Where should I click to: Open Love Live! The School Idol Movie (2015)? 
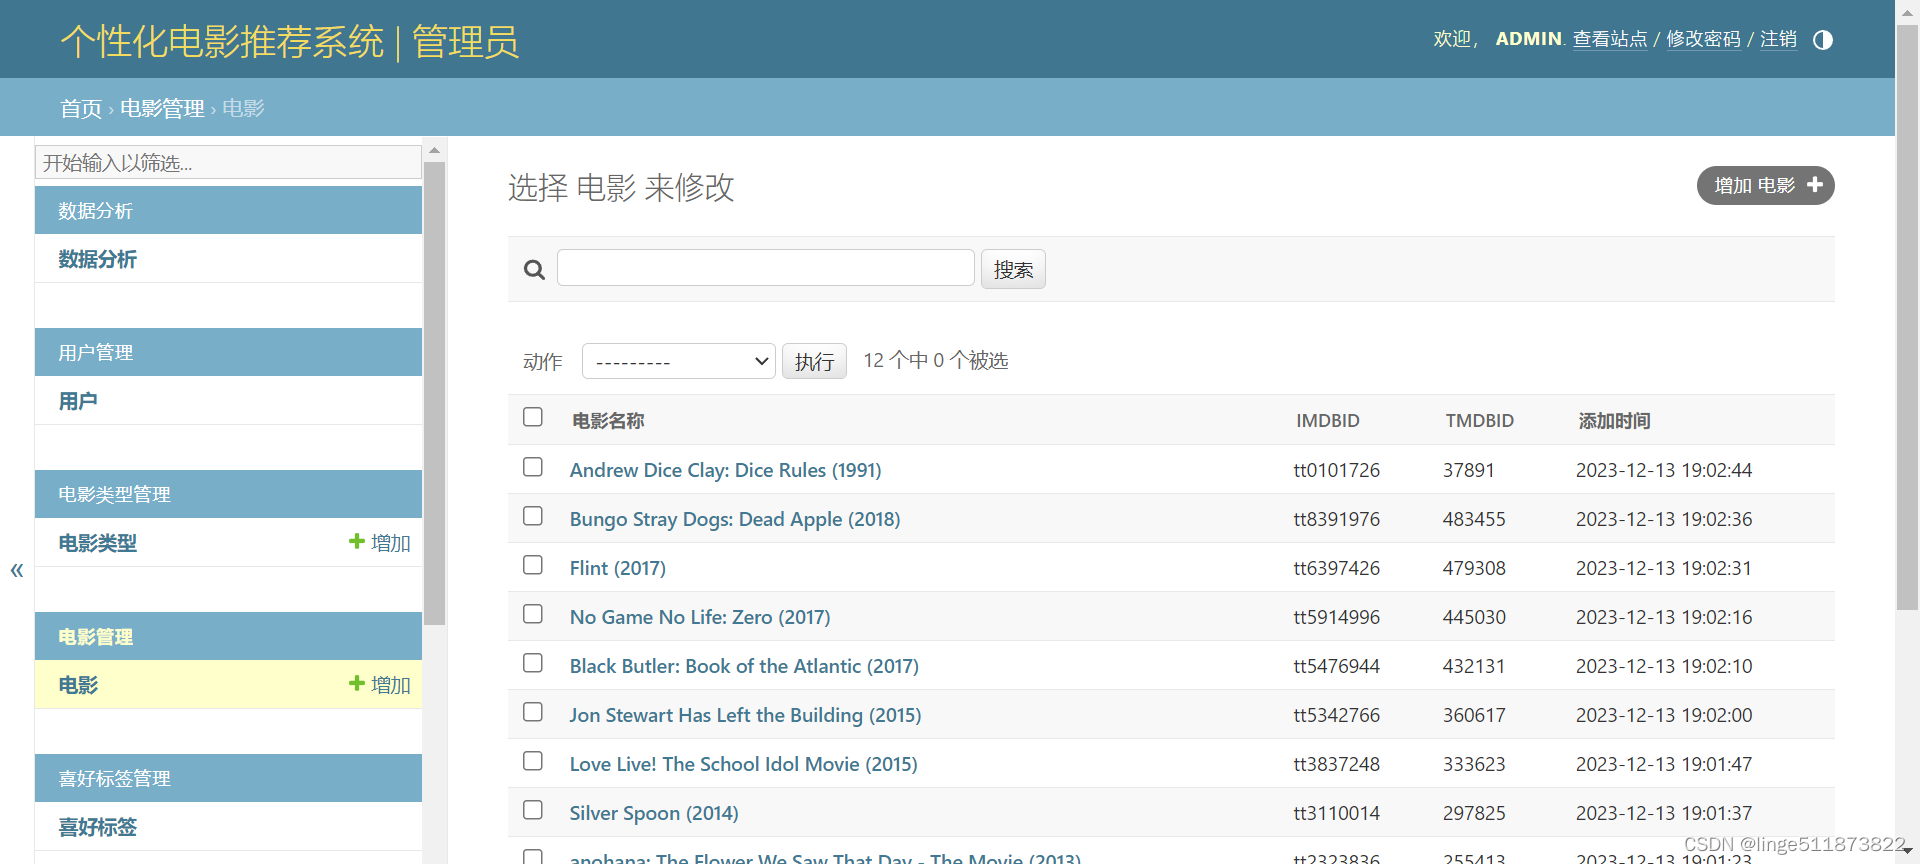(x=744, y=764)
